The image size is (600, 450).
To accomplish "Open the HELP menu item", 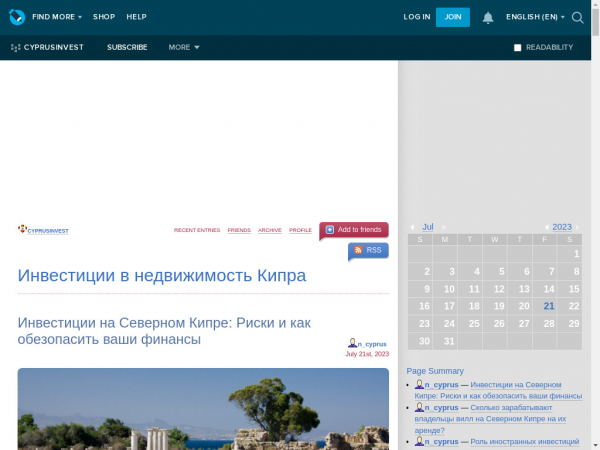I will [x=136, y=17].
